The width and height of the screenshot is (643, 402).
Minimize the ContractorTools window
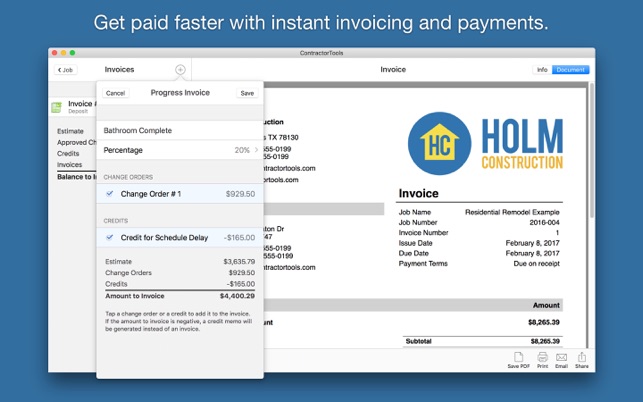tap(64, 53)
